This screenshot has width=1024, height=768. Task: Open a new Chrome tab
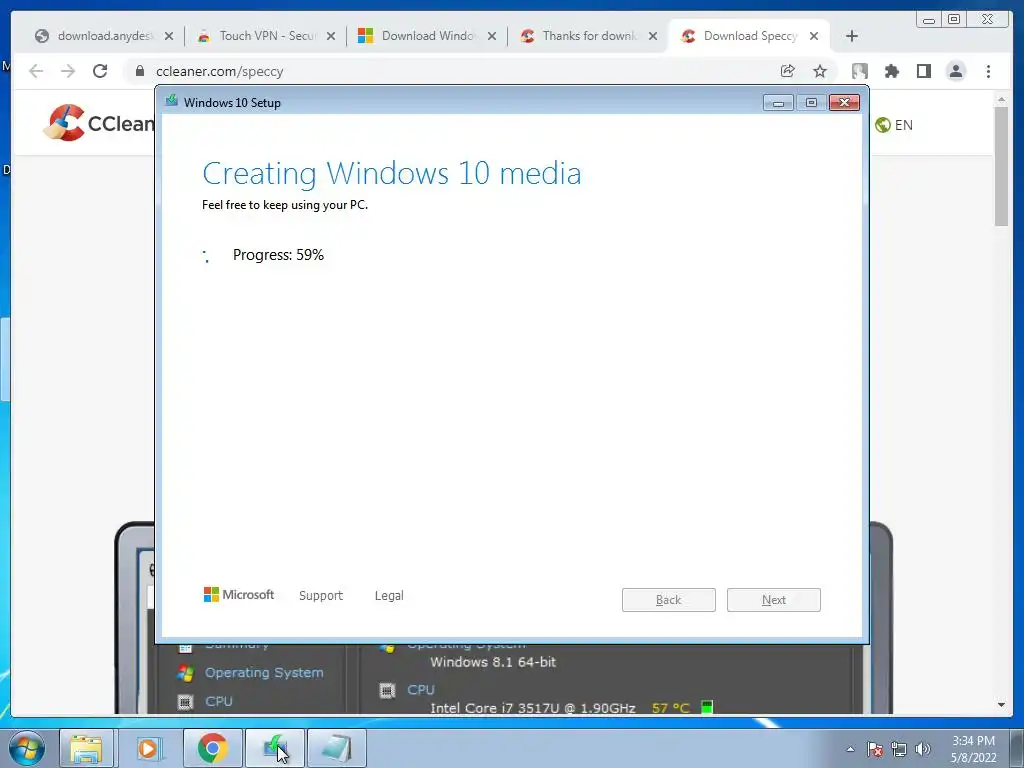pyautogui.click(x=852, y=36)
